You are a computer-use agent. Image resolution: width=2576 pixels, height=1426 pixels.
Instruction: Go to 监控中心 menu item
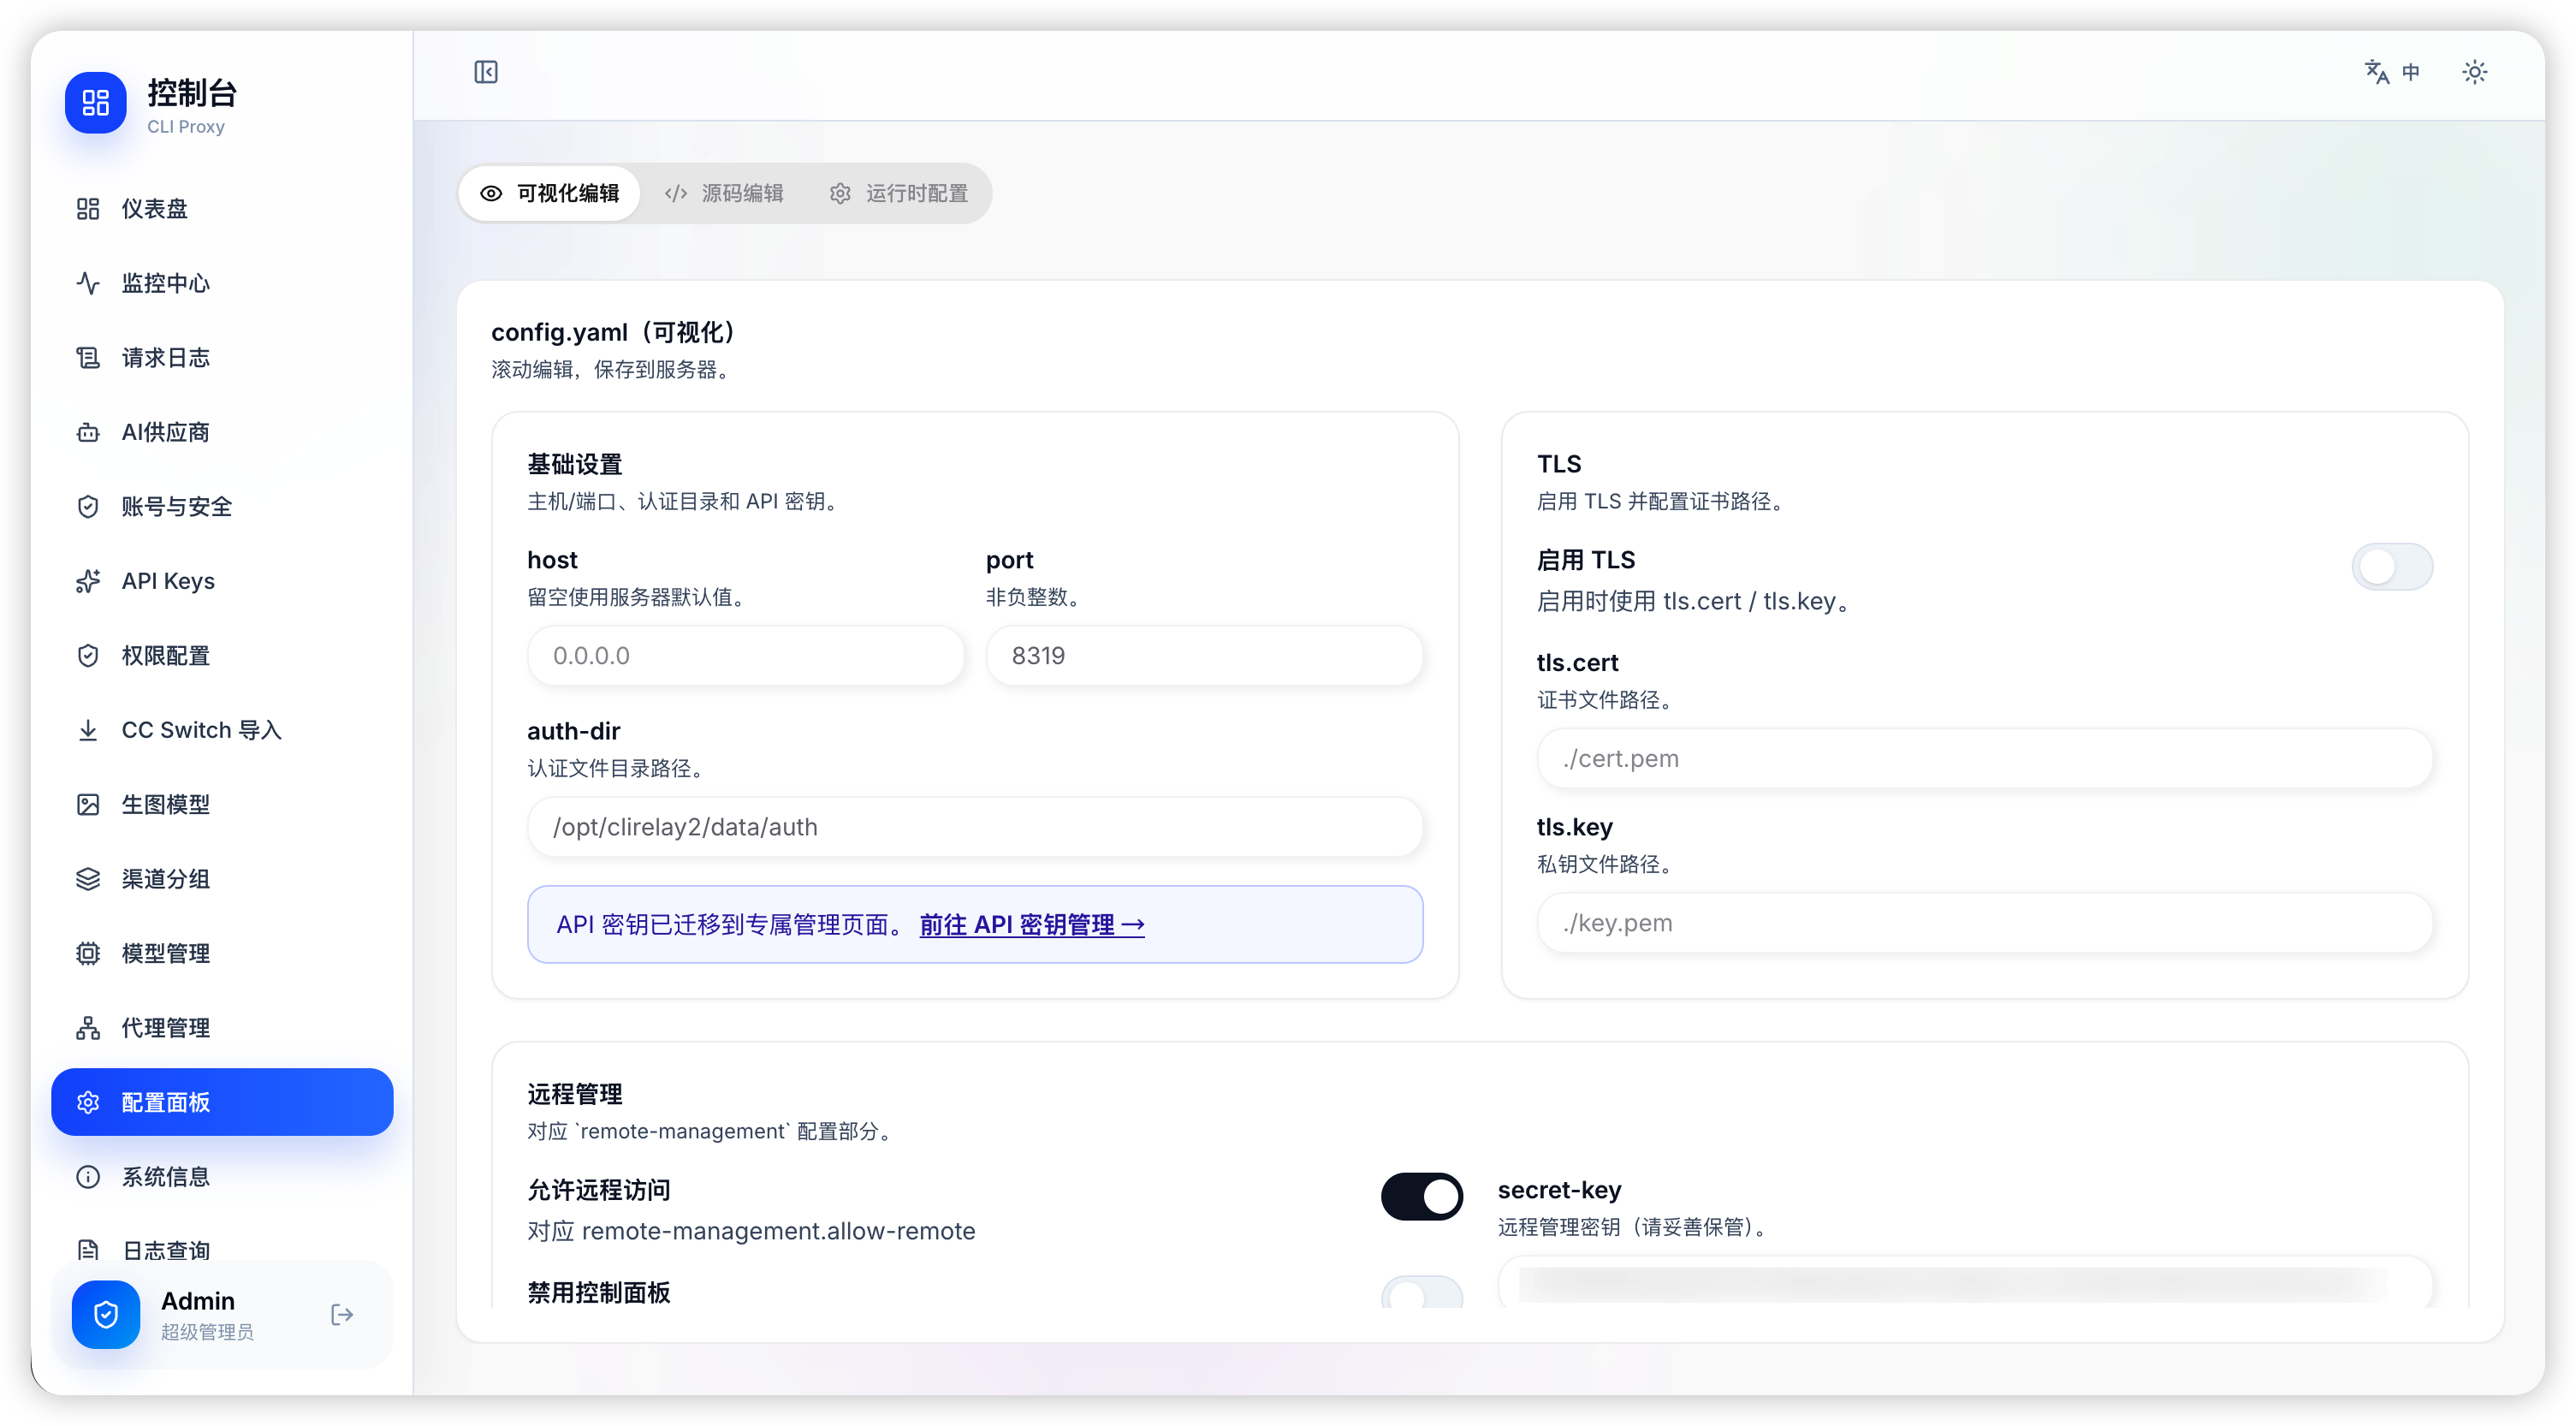click(x=222, y=283)
